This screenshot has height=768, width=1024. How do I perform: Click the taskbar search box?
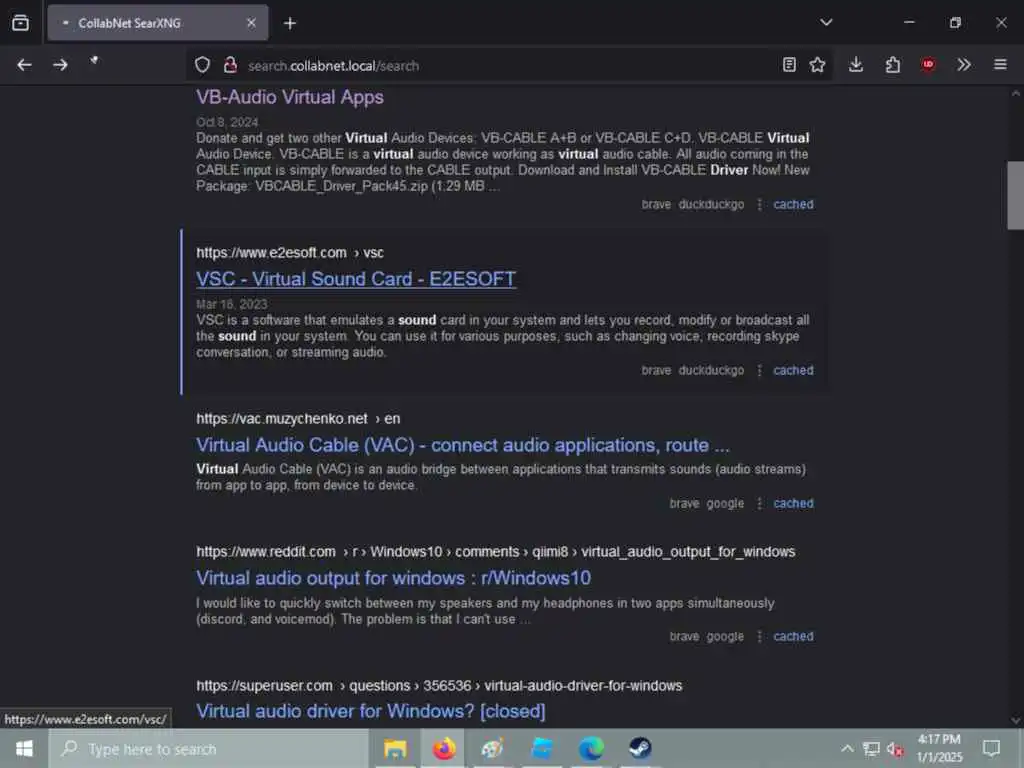[209, 749]
